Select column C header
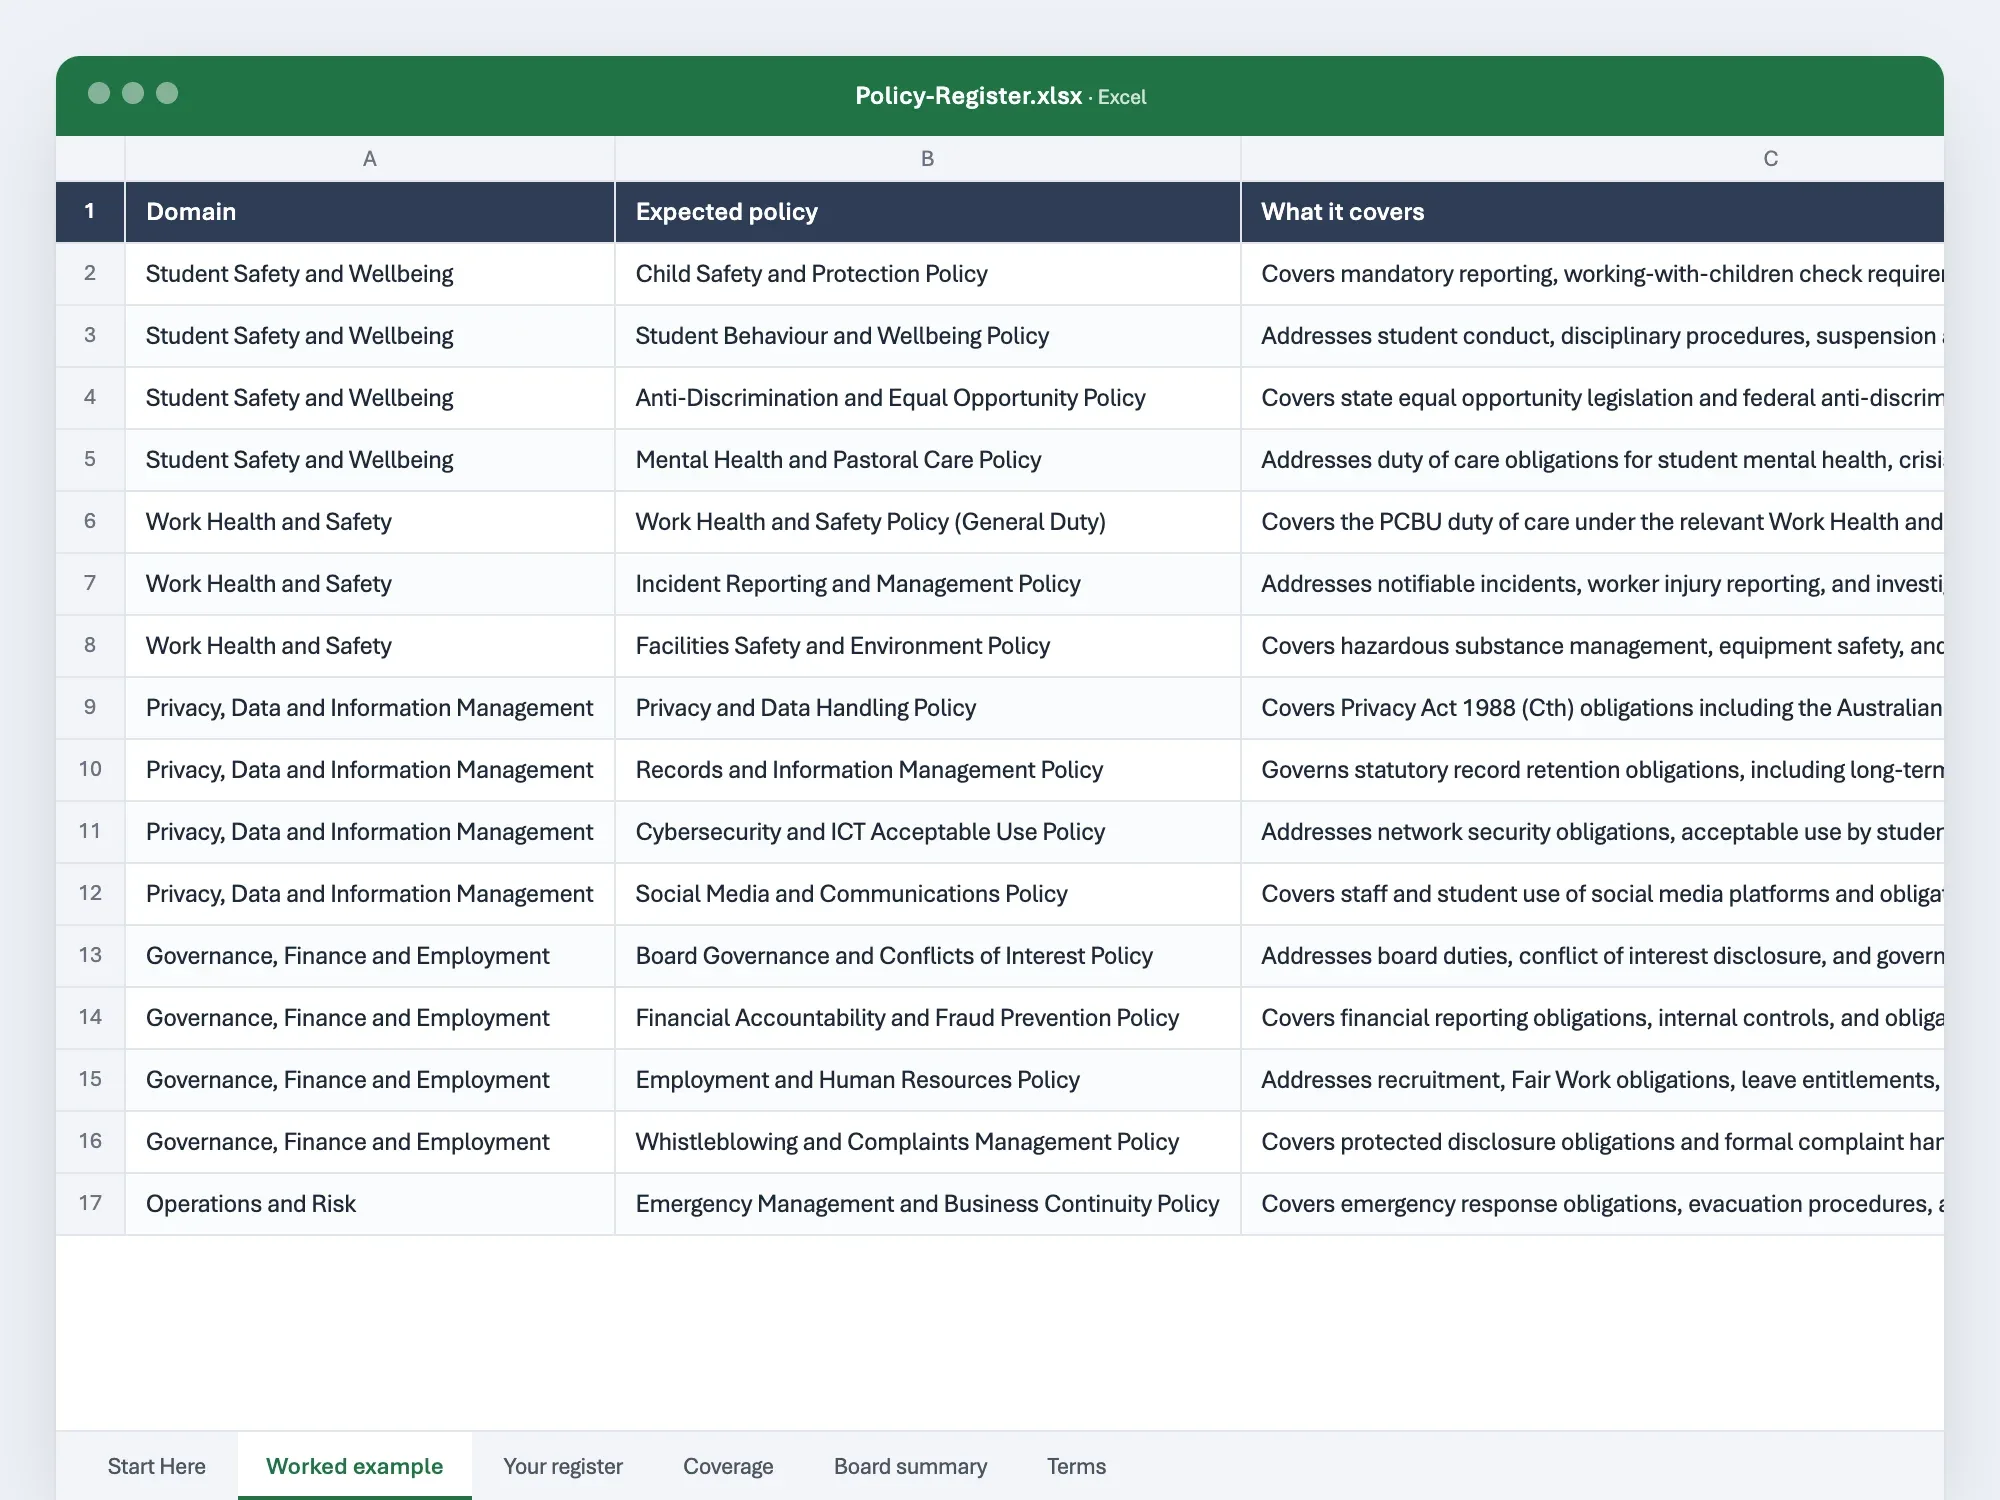2000x1500 pixels. (x=1592, y=158)
